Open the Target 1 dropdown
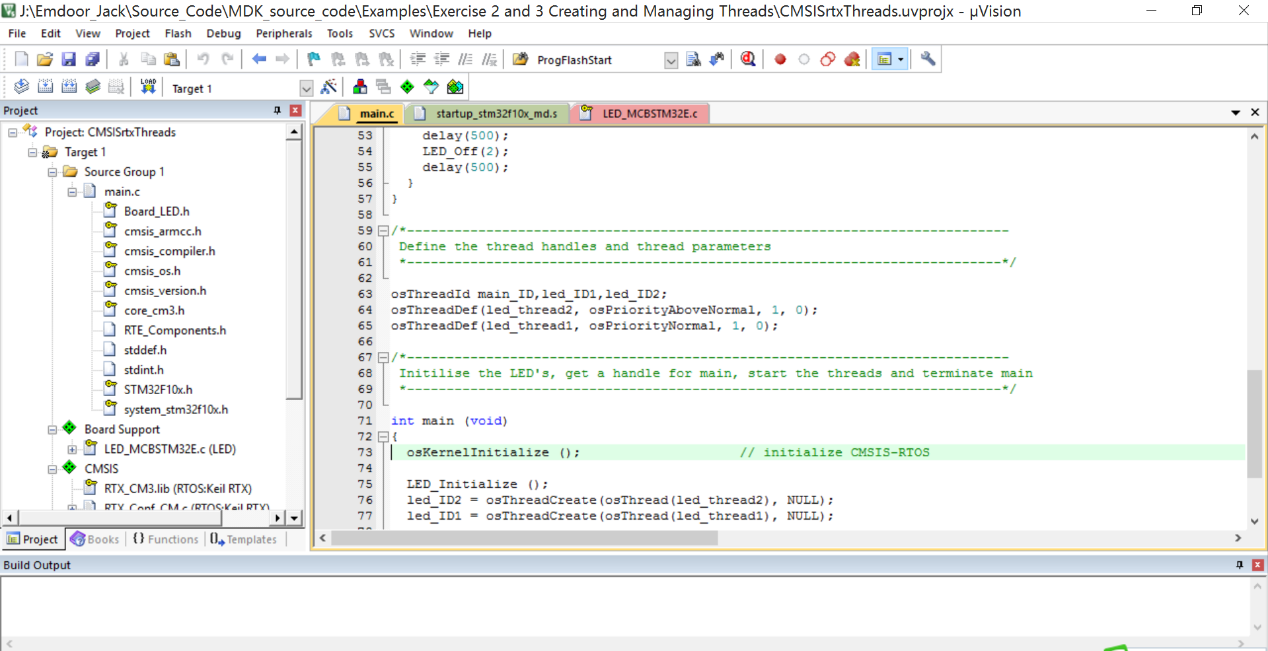 click(306, 89)
